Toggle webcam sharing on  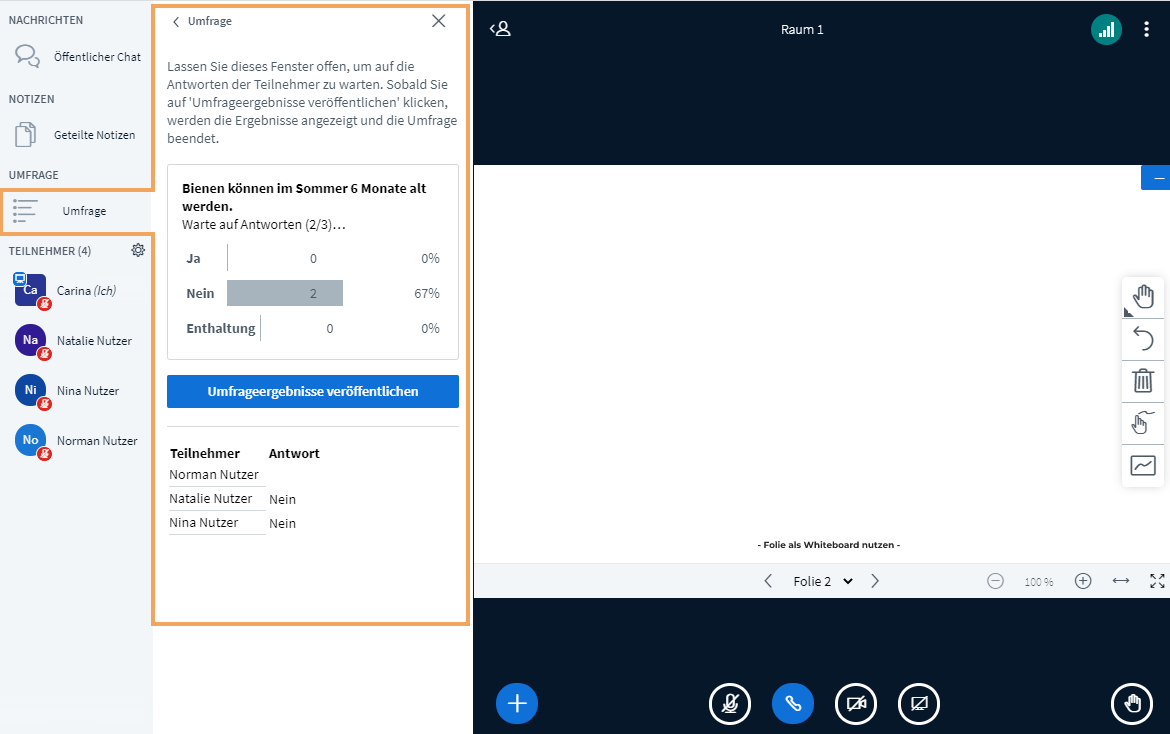tap(856, 703)
